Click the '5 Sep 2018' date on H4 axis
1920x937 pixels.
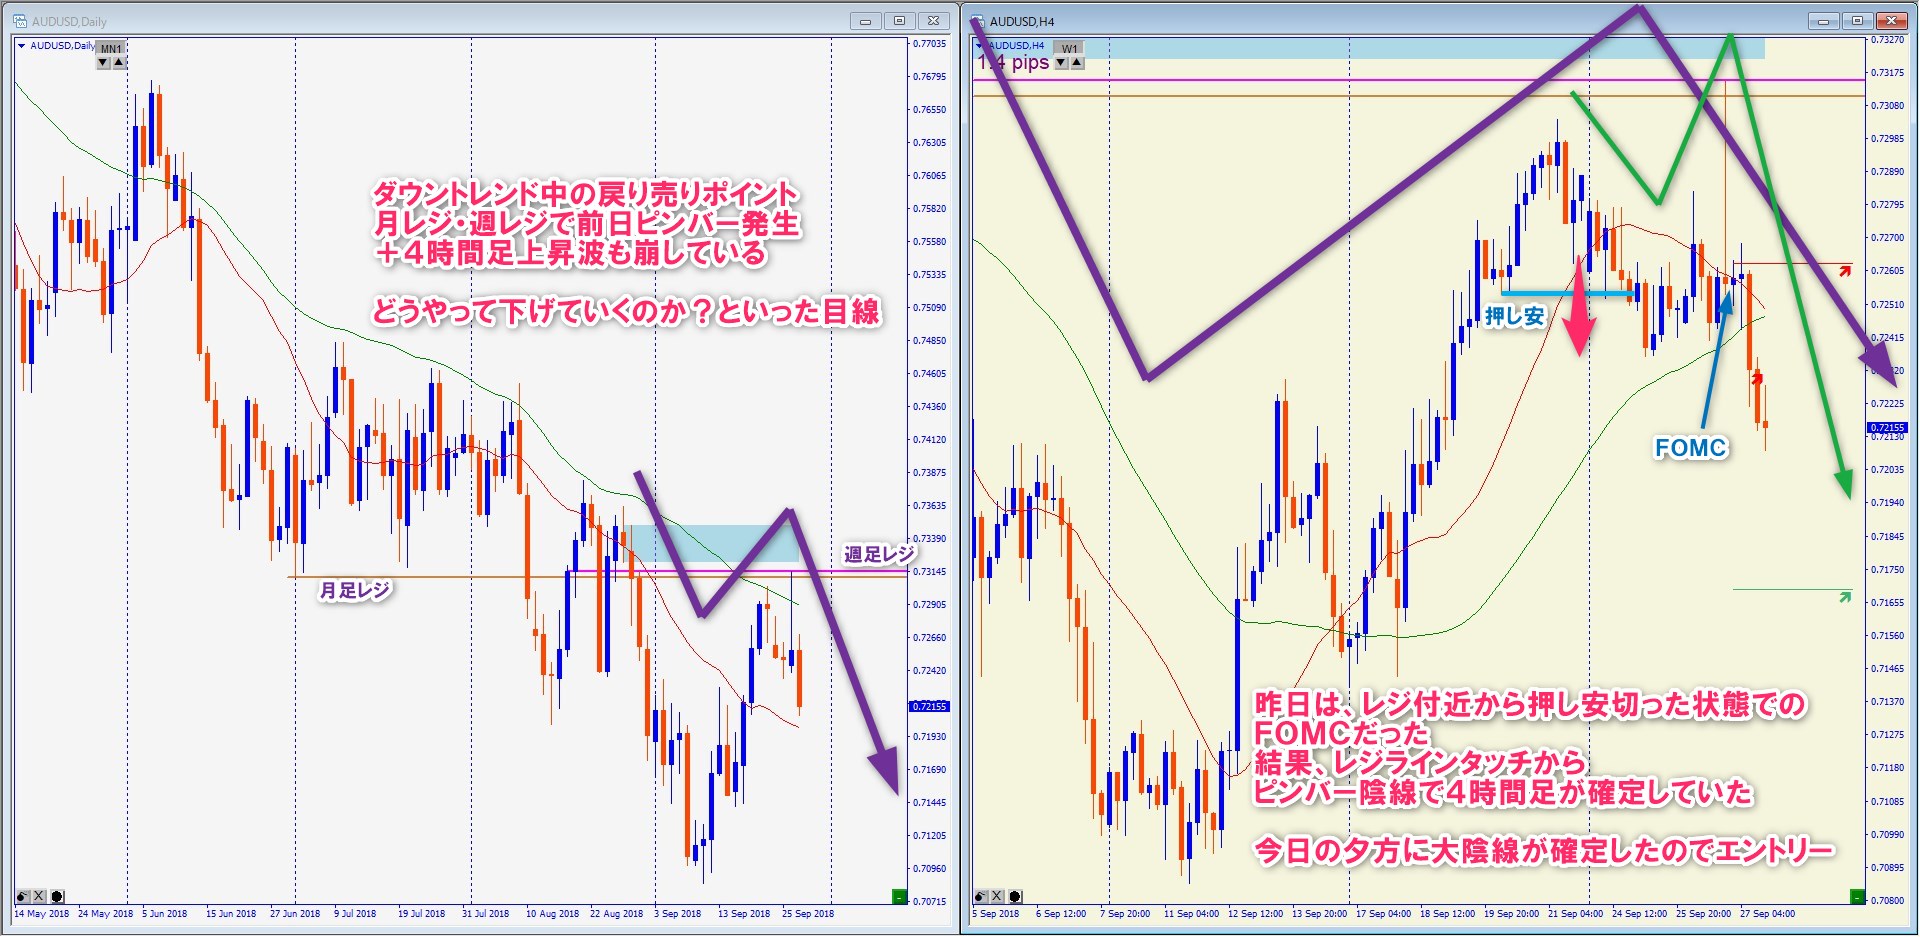coord(996,913)
